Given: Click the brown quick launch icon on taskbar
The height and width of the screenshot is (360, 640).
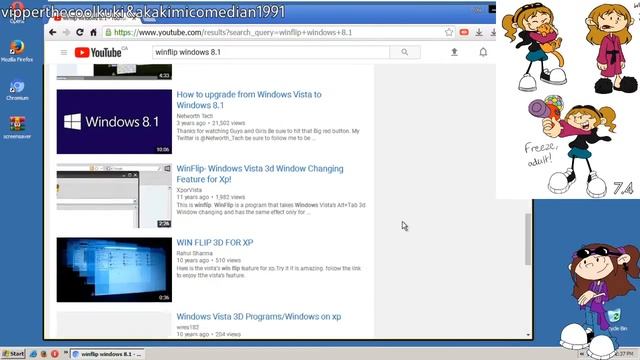Looking at the screenshot, I should tap(44, 354).
